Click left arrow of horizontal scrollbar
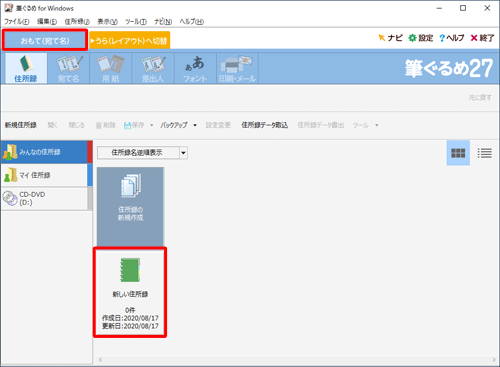 [101, 360]
